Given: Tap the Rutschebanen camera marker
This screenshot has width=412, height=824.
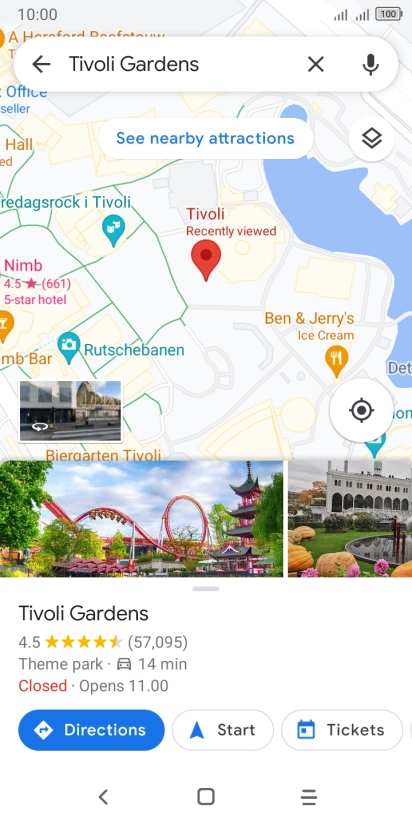Looking at the screenshot, I should (x=69, y=347).
